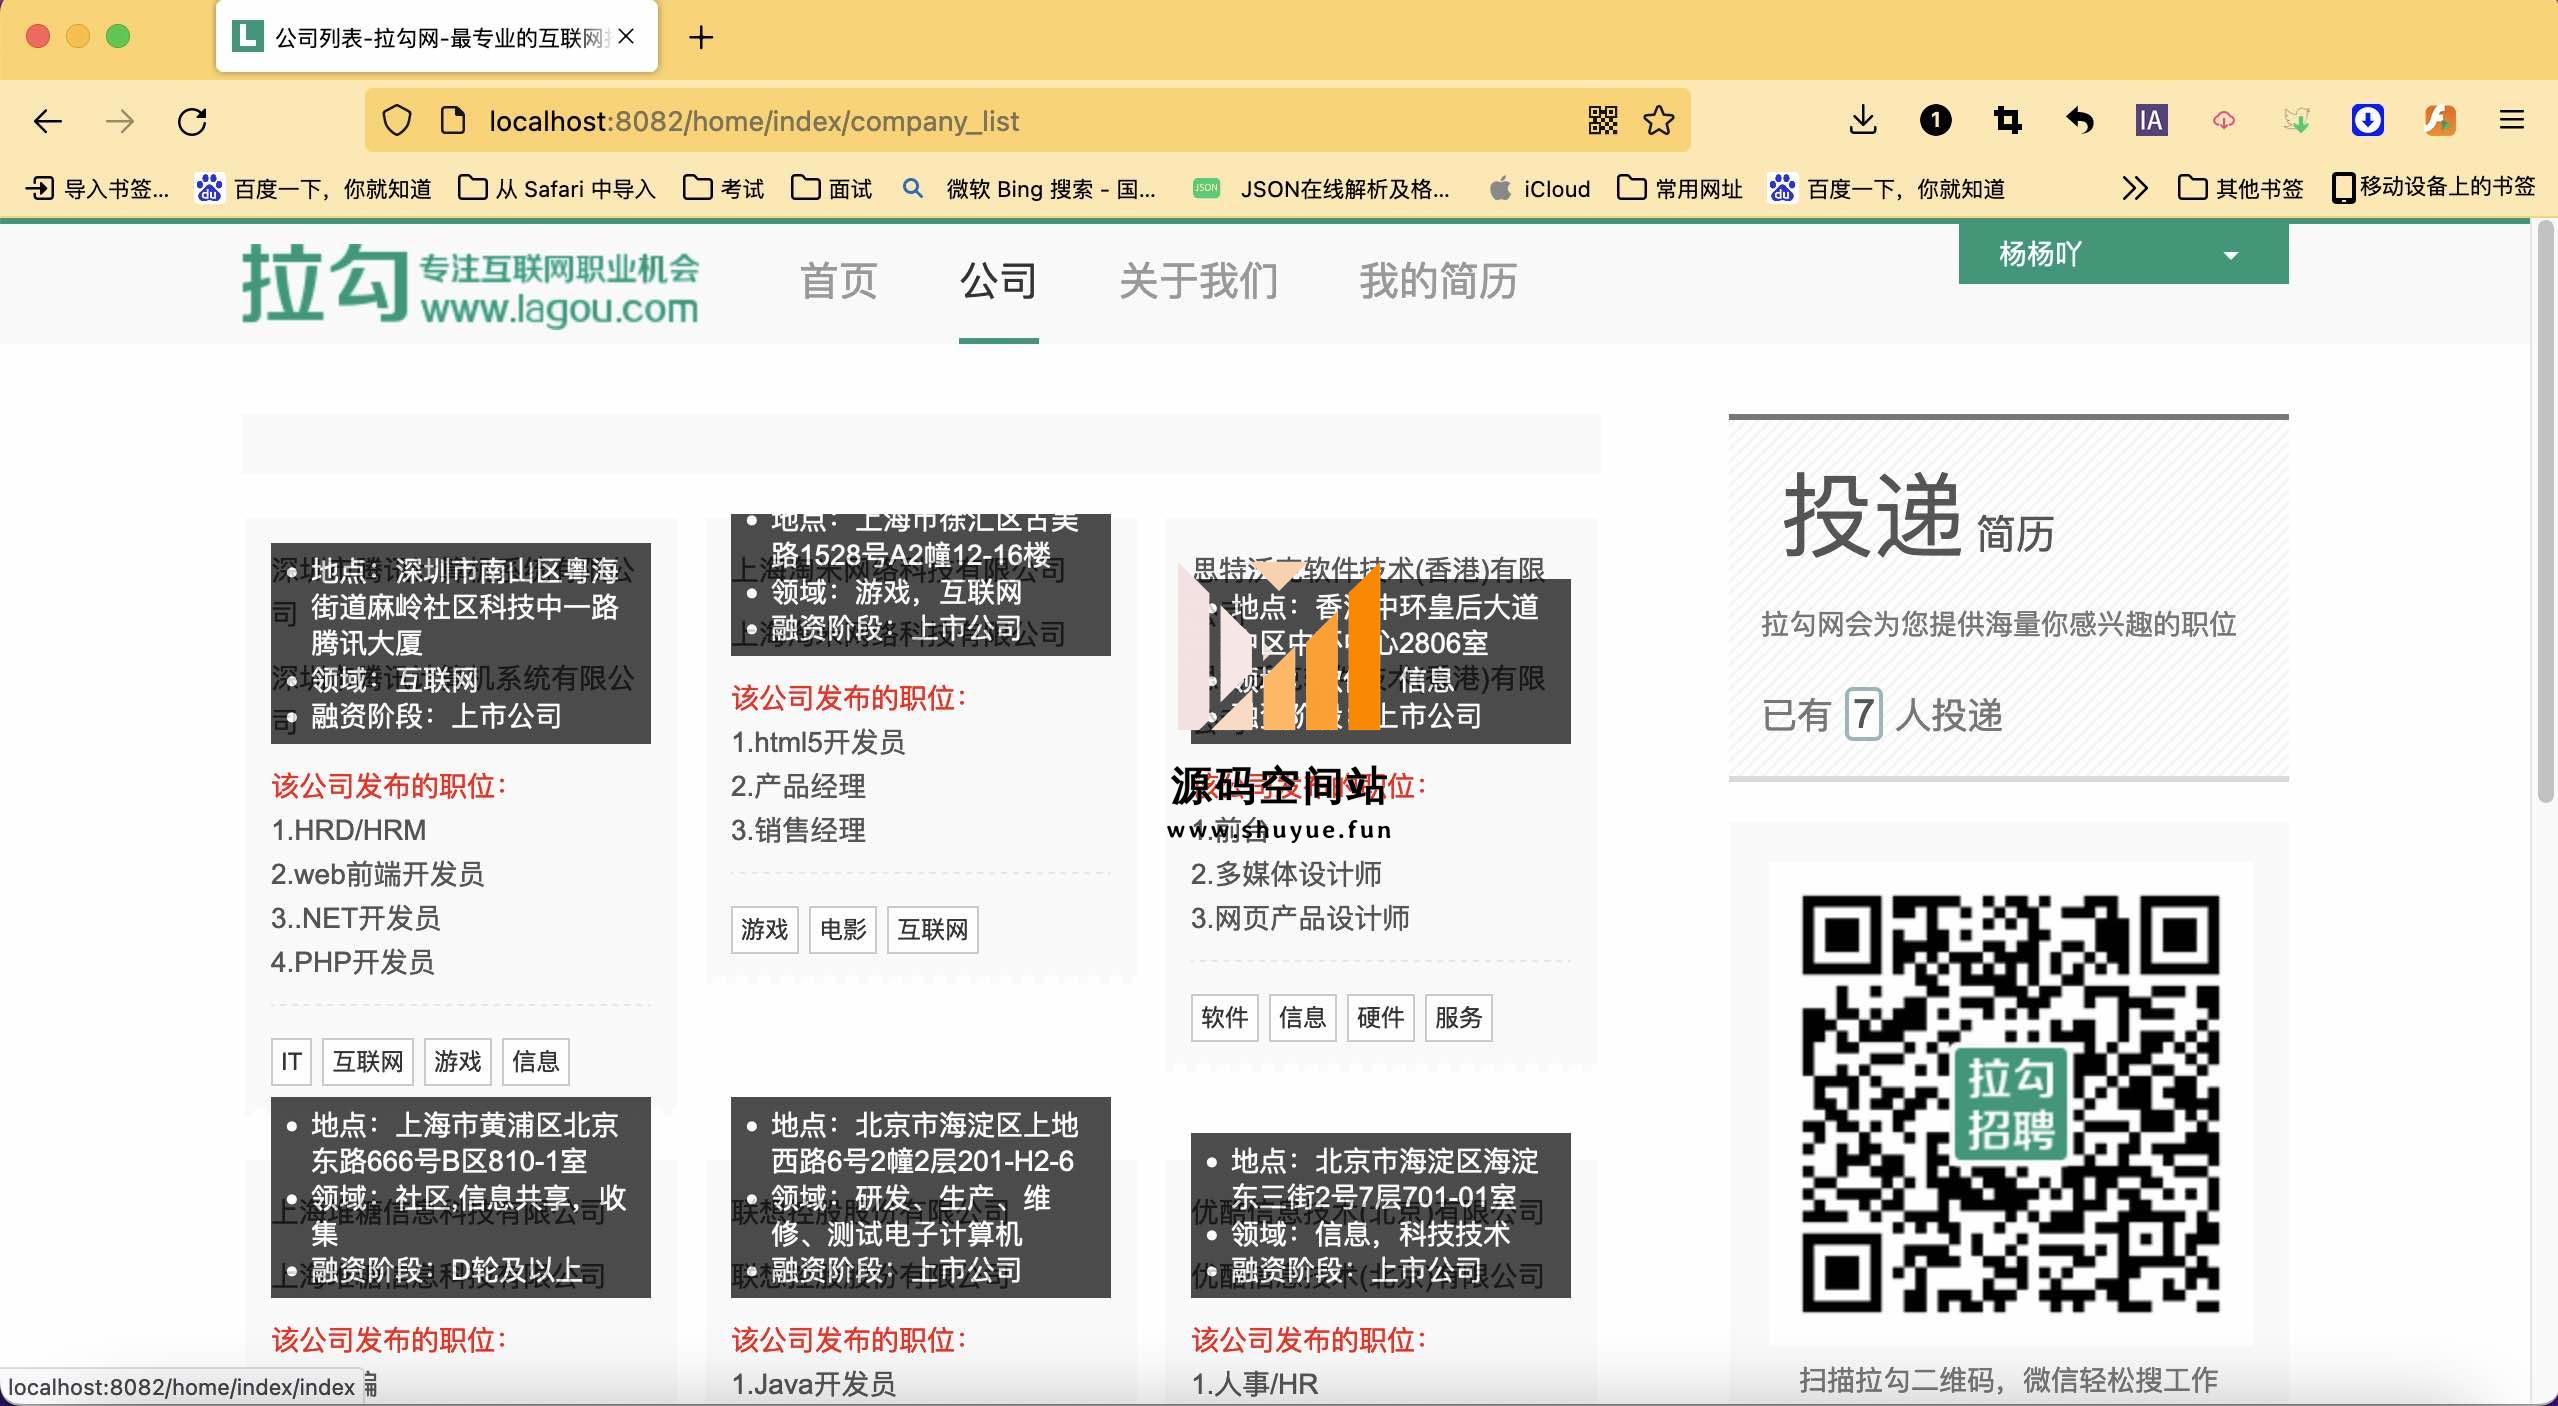The width and height of the screenshot is (2558, 1406).
Task: Open the 3..NET开发员 job link
Action: [355, 918]
